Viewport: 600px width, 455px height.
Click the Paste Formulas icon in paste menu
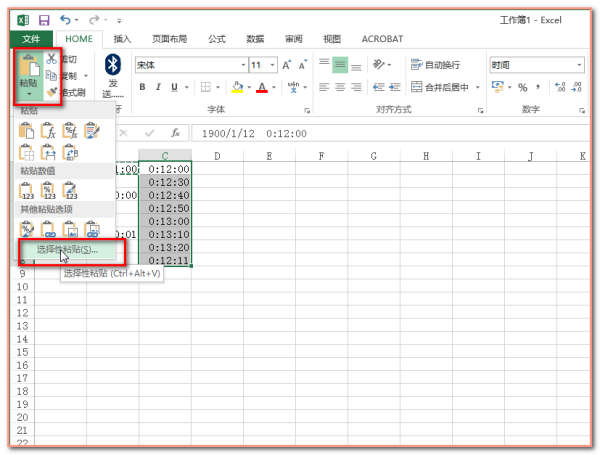coord(49,130)
